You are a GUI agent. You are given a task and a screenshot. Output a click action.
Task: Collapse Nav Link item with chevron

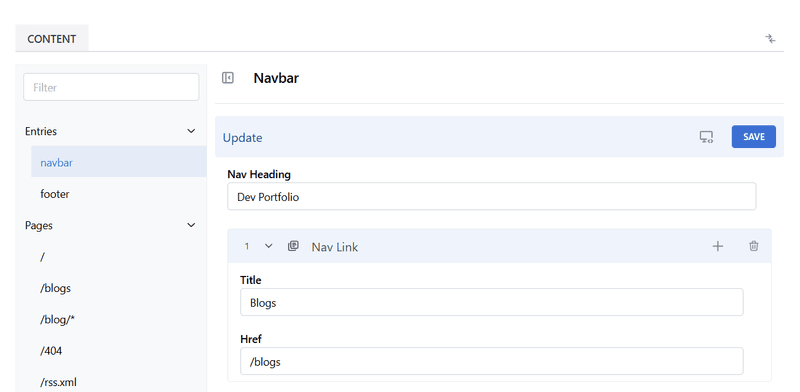pos(269,246)
